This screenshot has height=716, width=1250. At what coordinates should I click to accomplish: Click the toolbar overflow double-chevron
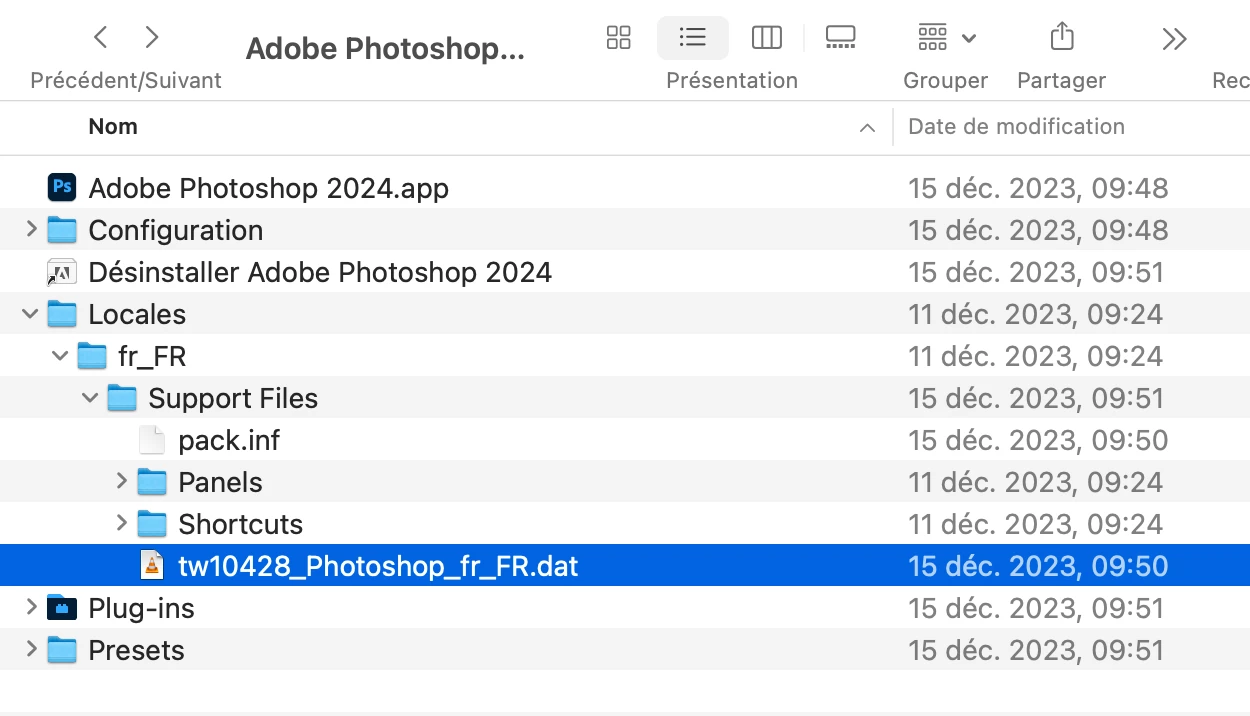(1174, 39)
